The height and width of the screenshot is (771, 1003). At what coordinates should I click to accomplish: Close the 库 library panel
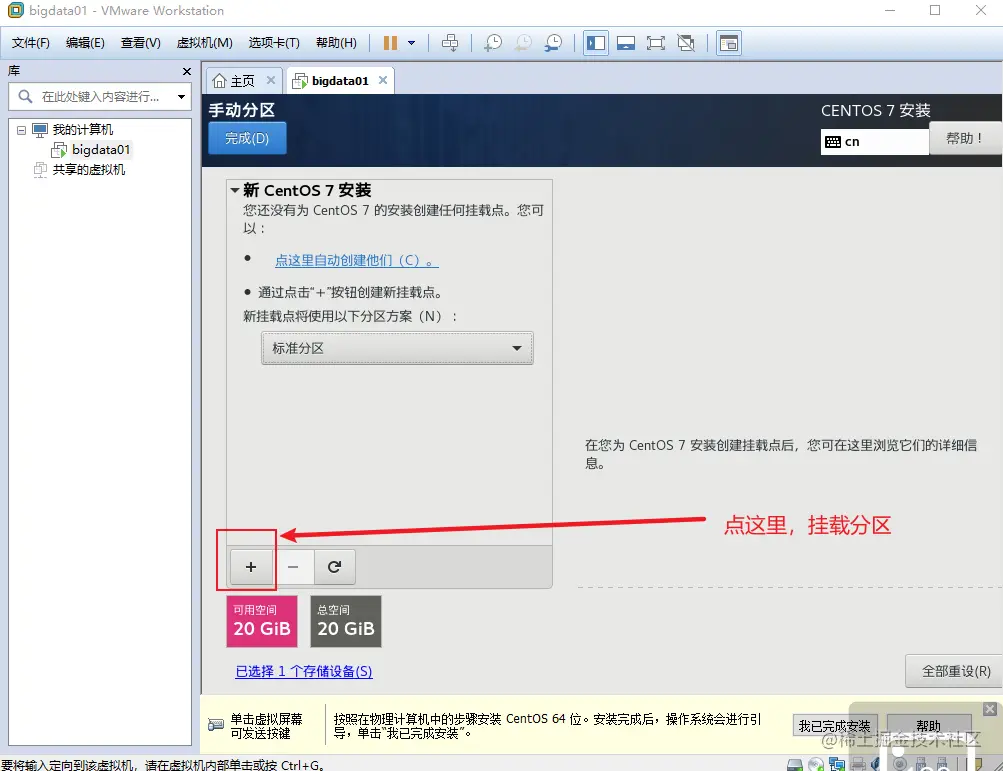[x=187, y=71]
